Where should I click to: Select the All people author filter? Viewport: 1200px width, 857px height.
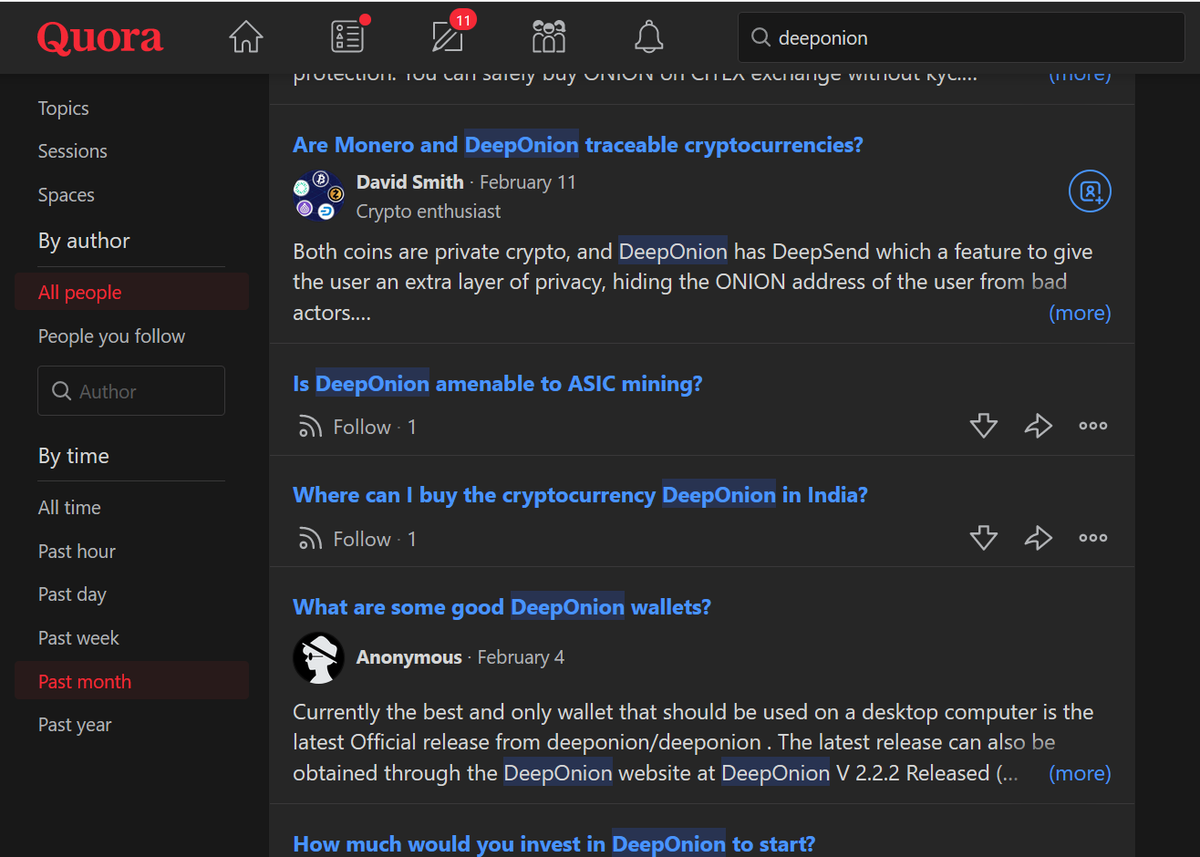pos(131,292)
